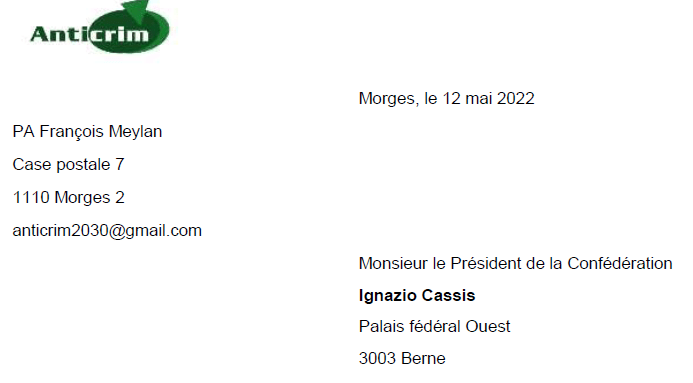693x383 pixels.
Task: Click the line Case postale 7
Action: [68, 164]
